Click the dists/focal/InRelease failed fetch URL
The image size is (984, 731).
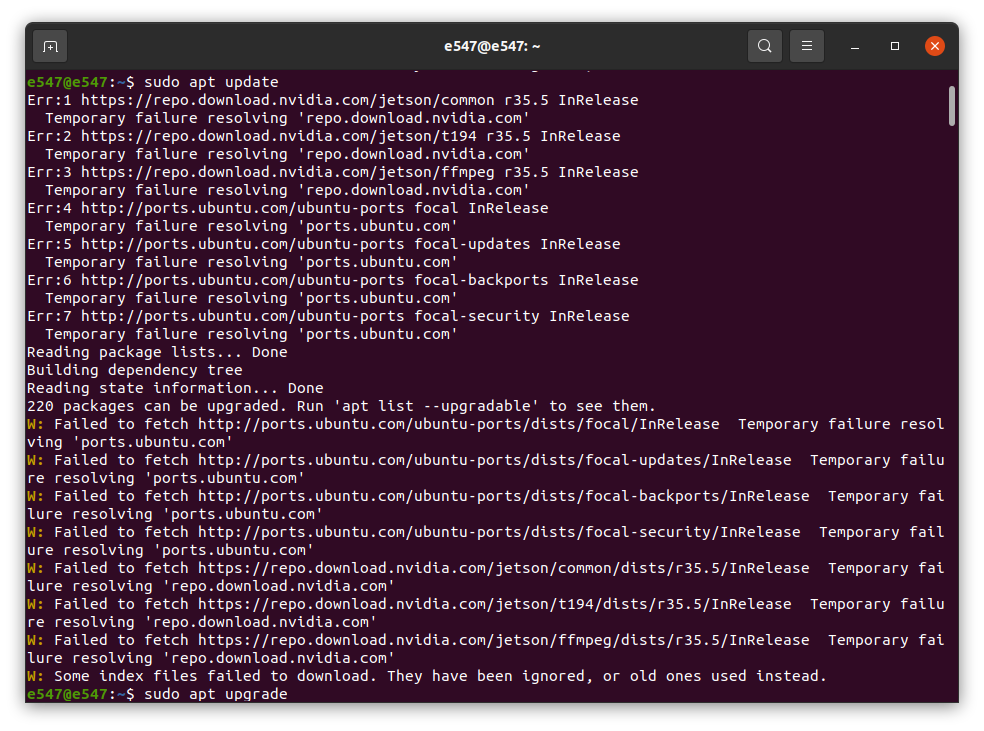coord(459,424)
